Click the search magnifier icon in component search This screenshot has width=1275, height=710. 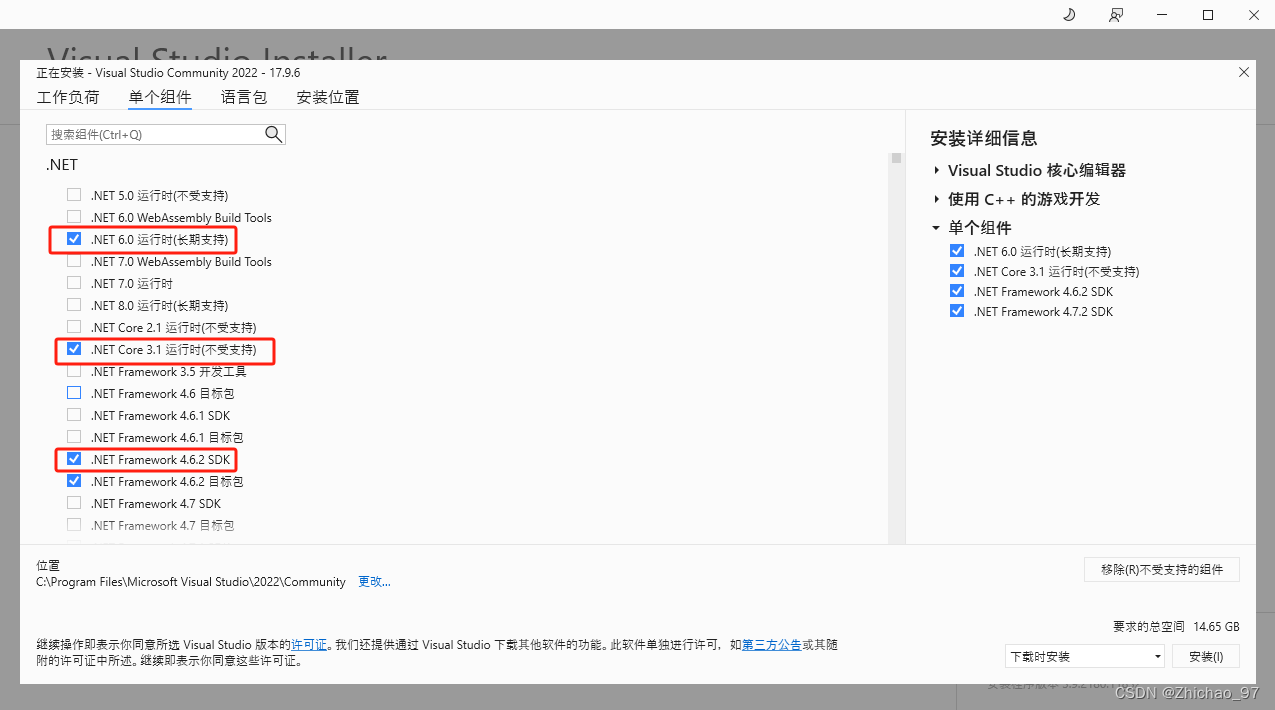pyautogui.click(x=274, y=134)
